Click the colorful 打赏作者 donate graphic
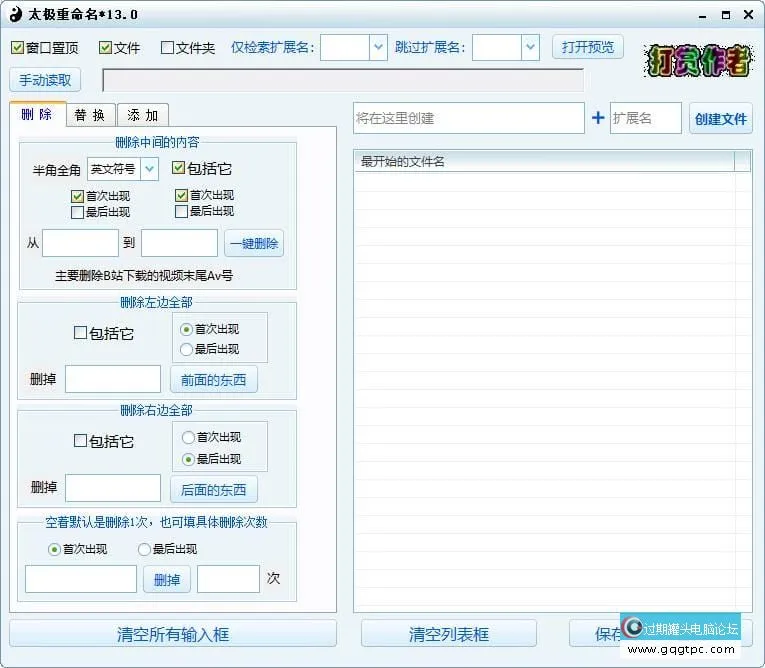This screenshot has width=765, height=668. coord(699,61)
